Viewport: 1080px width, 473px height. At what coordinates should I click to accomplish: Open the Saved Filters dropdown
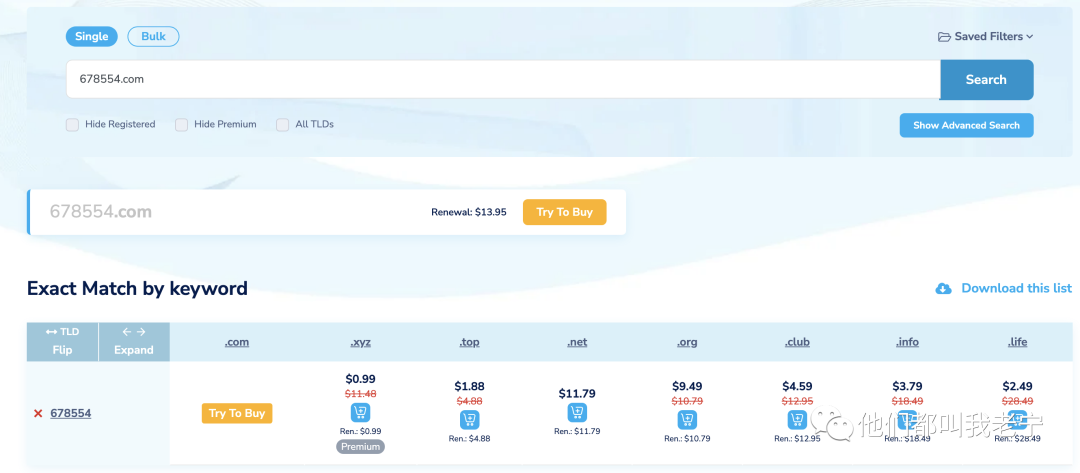[986, 37]
